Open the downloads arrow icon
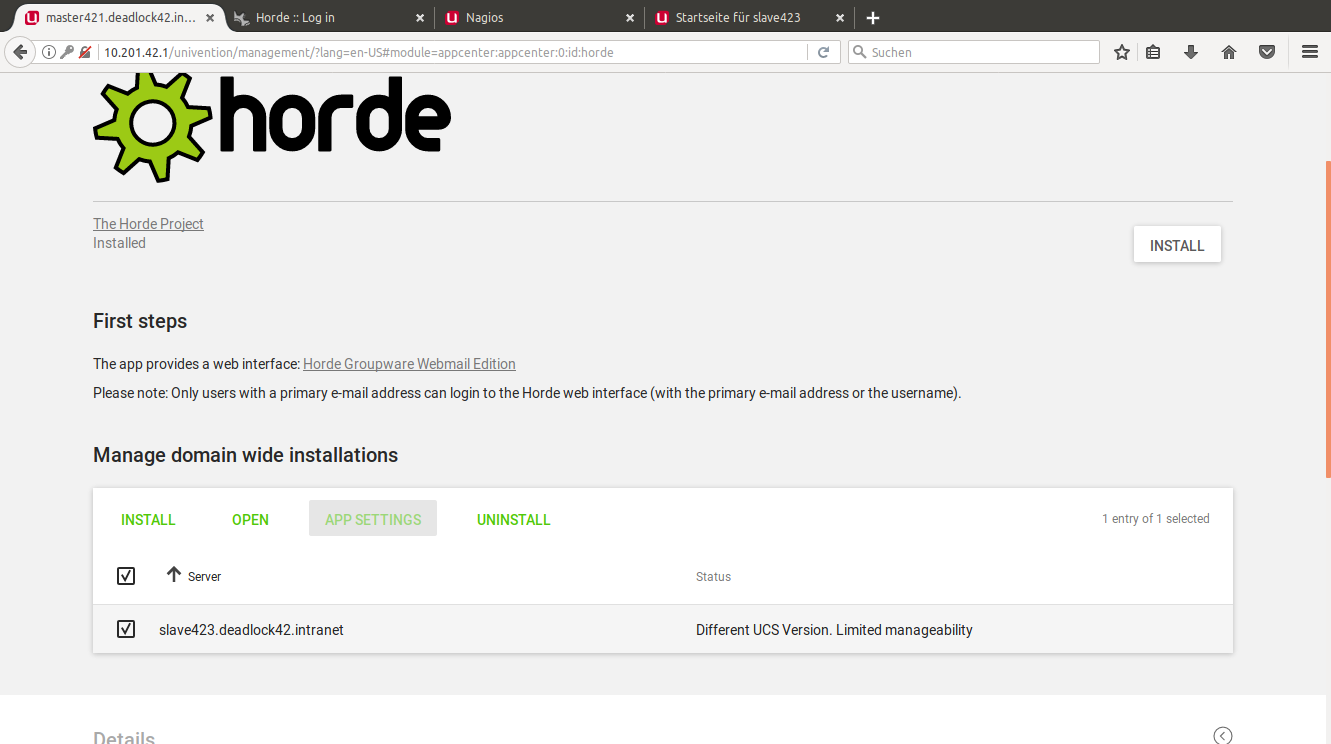The width and height of the screenshot is (1331, 744). [1190, 52]
